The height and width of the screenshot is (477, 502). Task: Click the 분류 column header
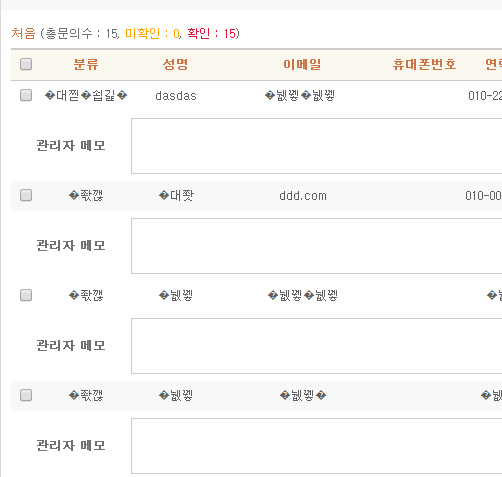tap(86, 64)
